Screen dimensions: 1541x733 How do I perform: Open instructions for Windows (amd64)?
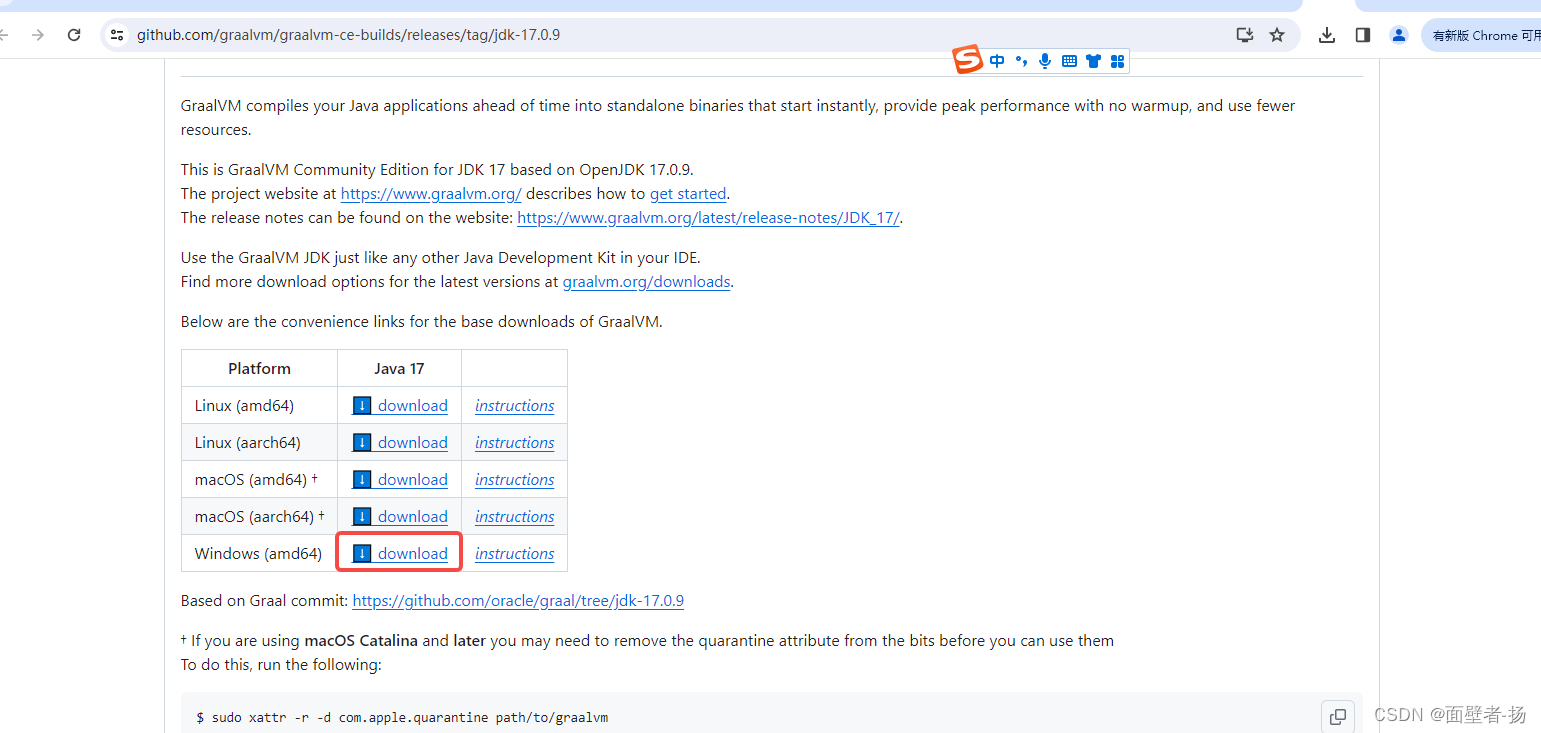tap(515, 554)
